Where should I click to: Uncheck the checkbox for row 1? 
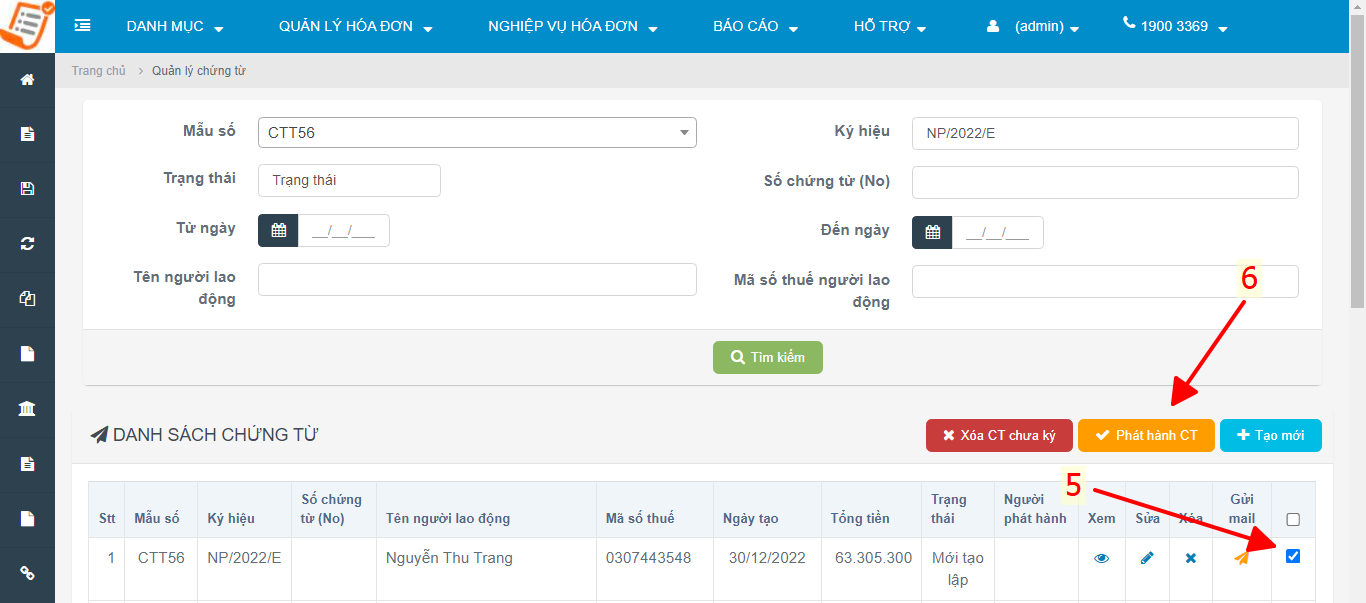1293,556
